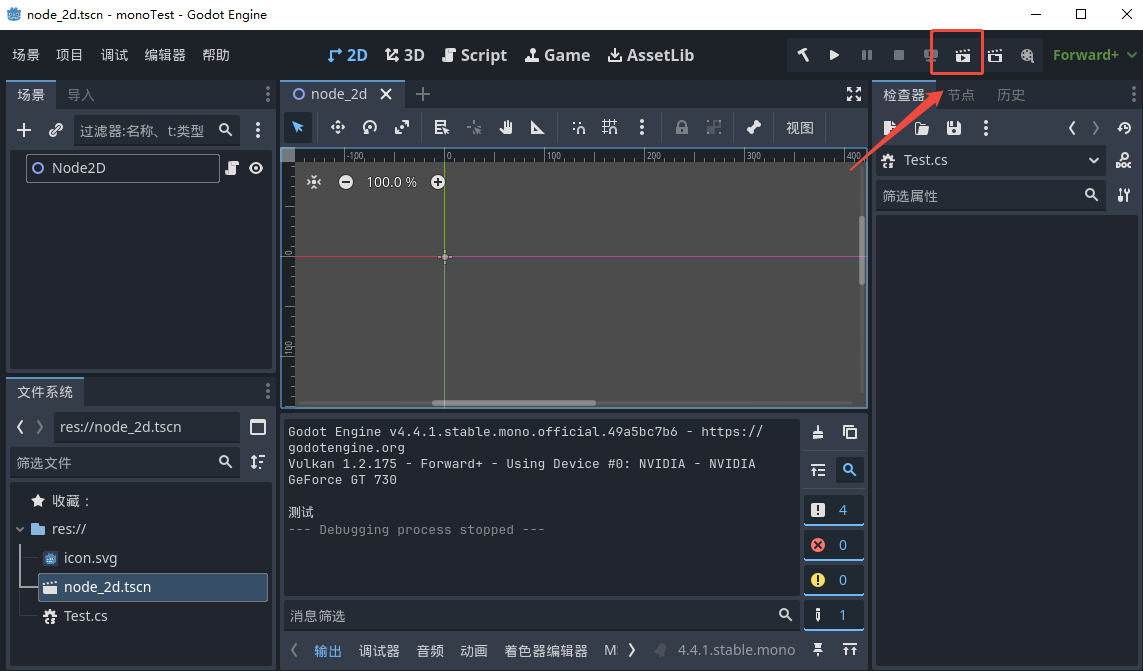Image resolution: width=1143 pixels, height=671 pixels.
Task: Pause the running project
Action: coord(867,55)
